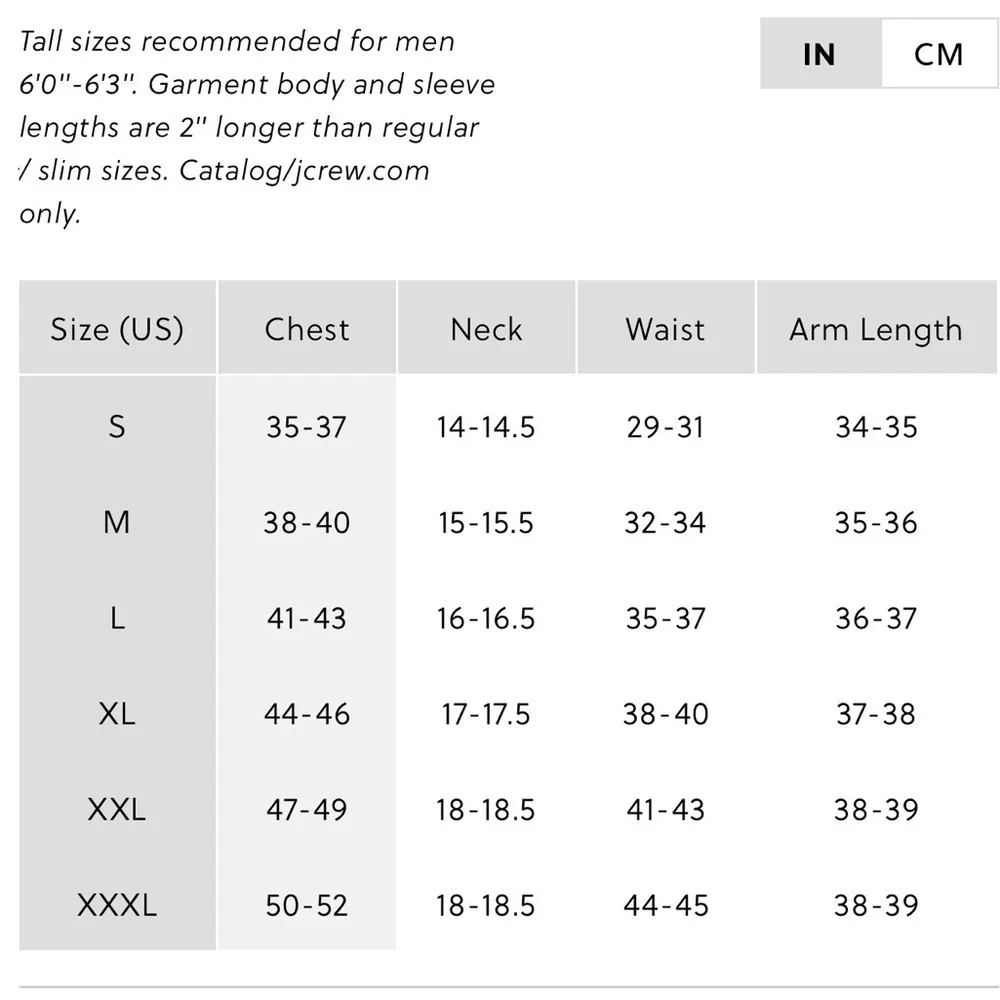Select the tall sizes recommendation note

[257, 127]
